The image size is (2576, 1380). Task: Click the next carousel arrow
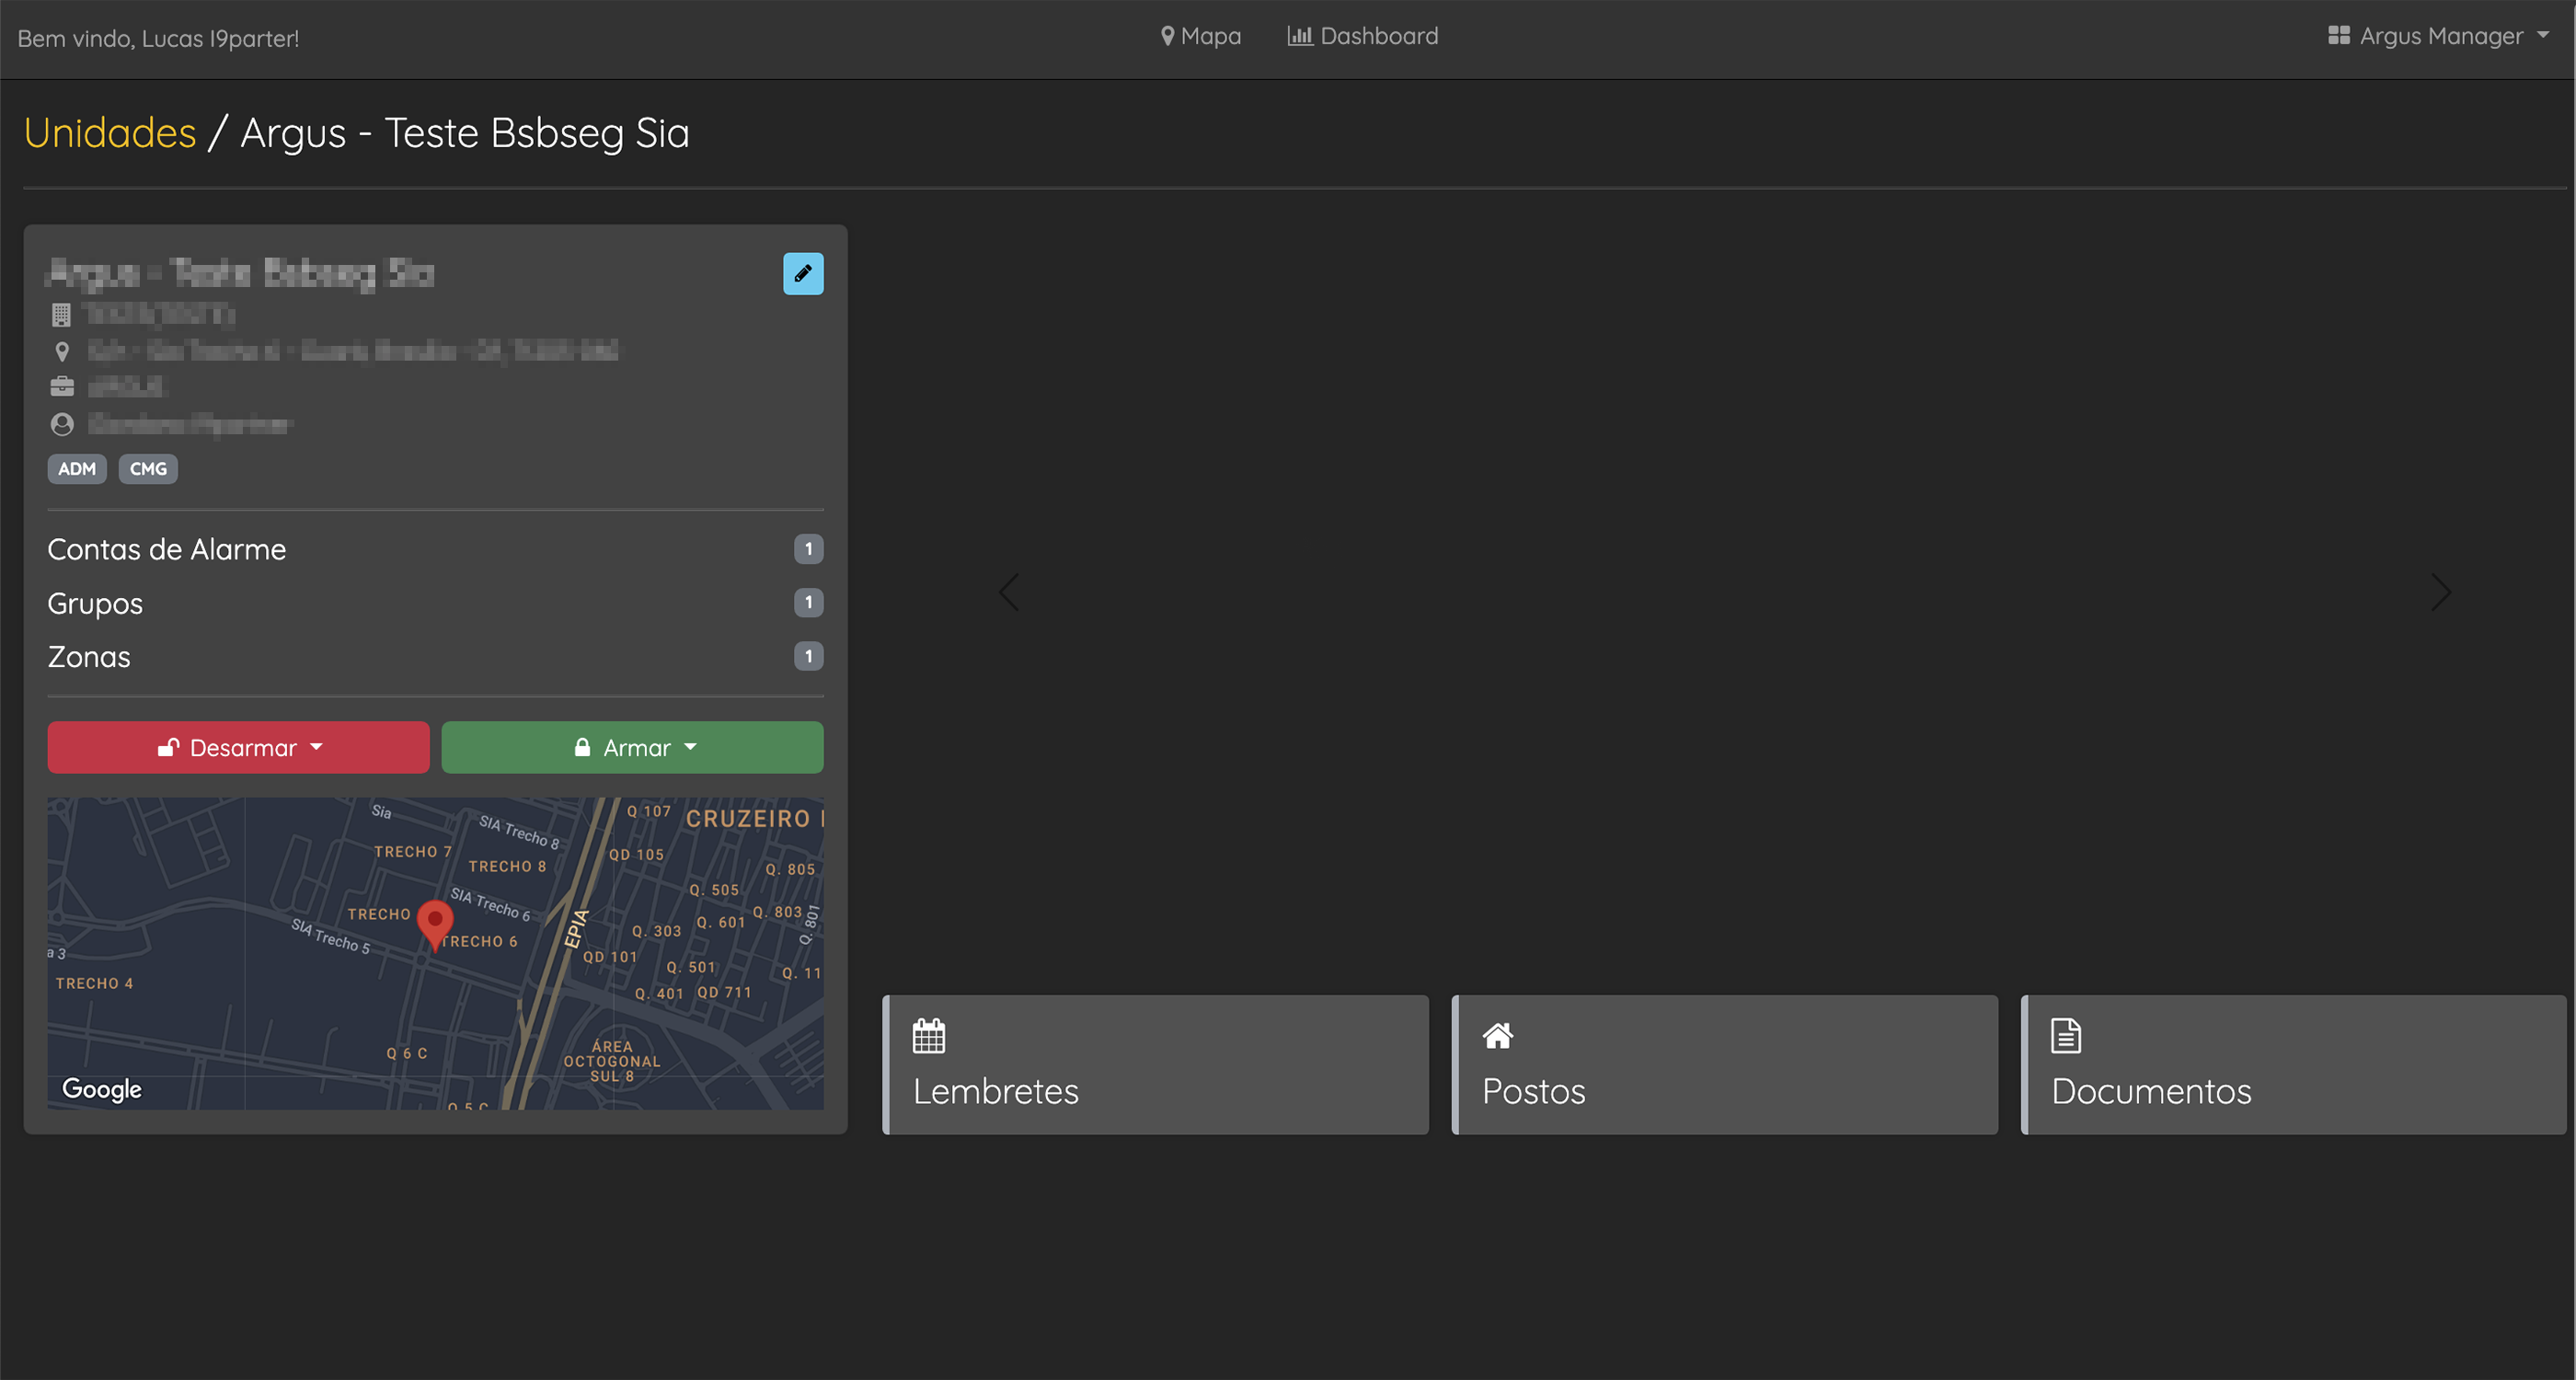click(2441, 592)
